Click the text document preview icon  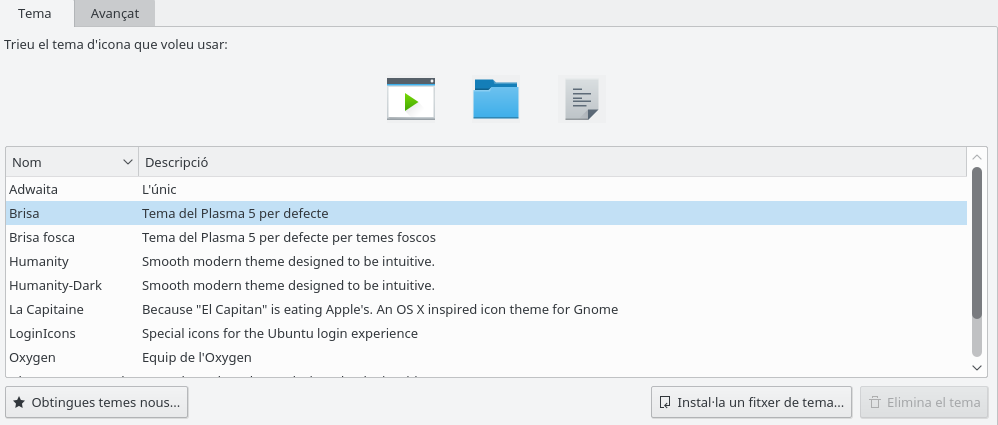pos(581,99)
